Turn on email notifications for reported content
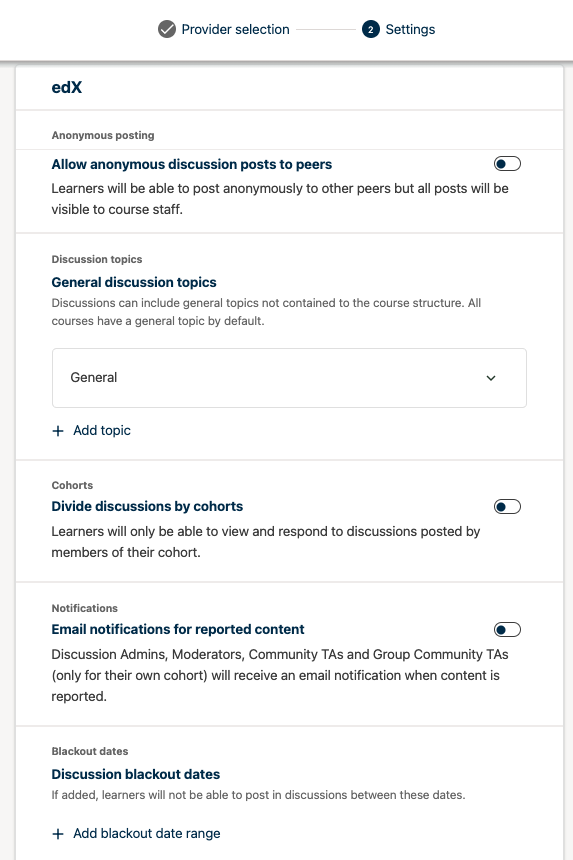Screen dimensions: 573x860 tap(507, 629)
